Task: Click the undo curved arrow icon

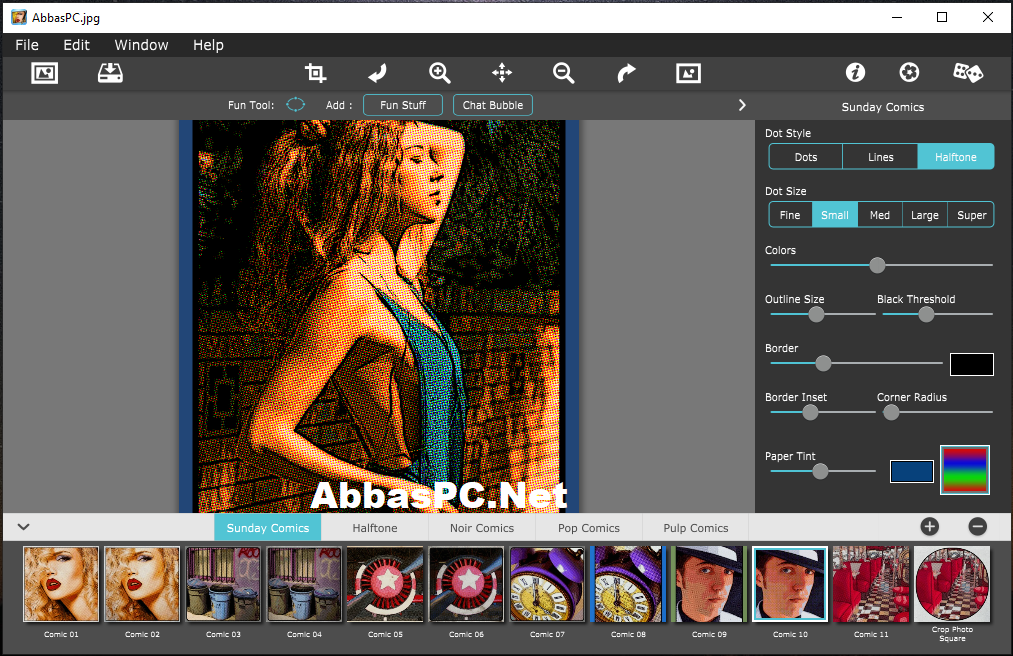Action: 377,73
